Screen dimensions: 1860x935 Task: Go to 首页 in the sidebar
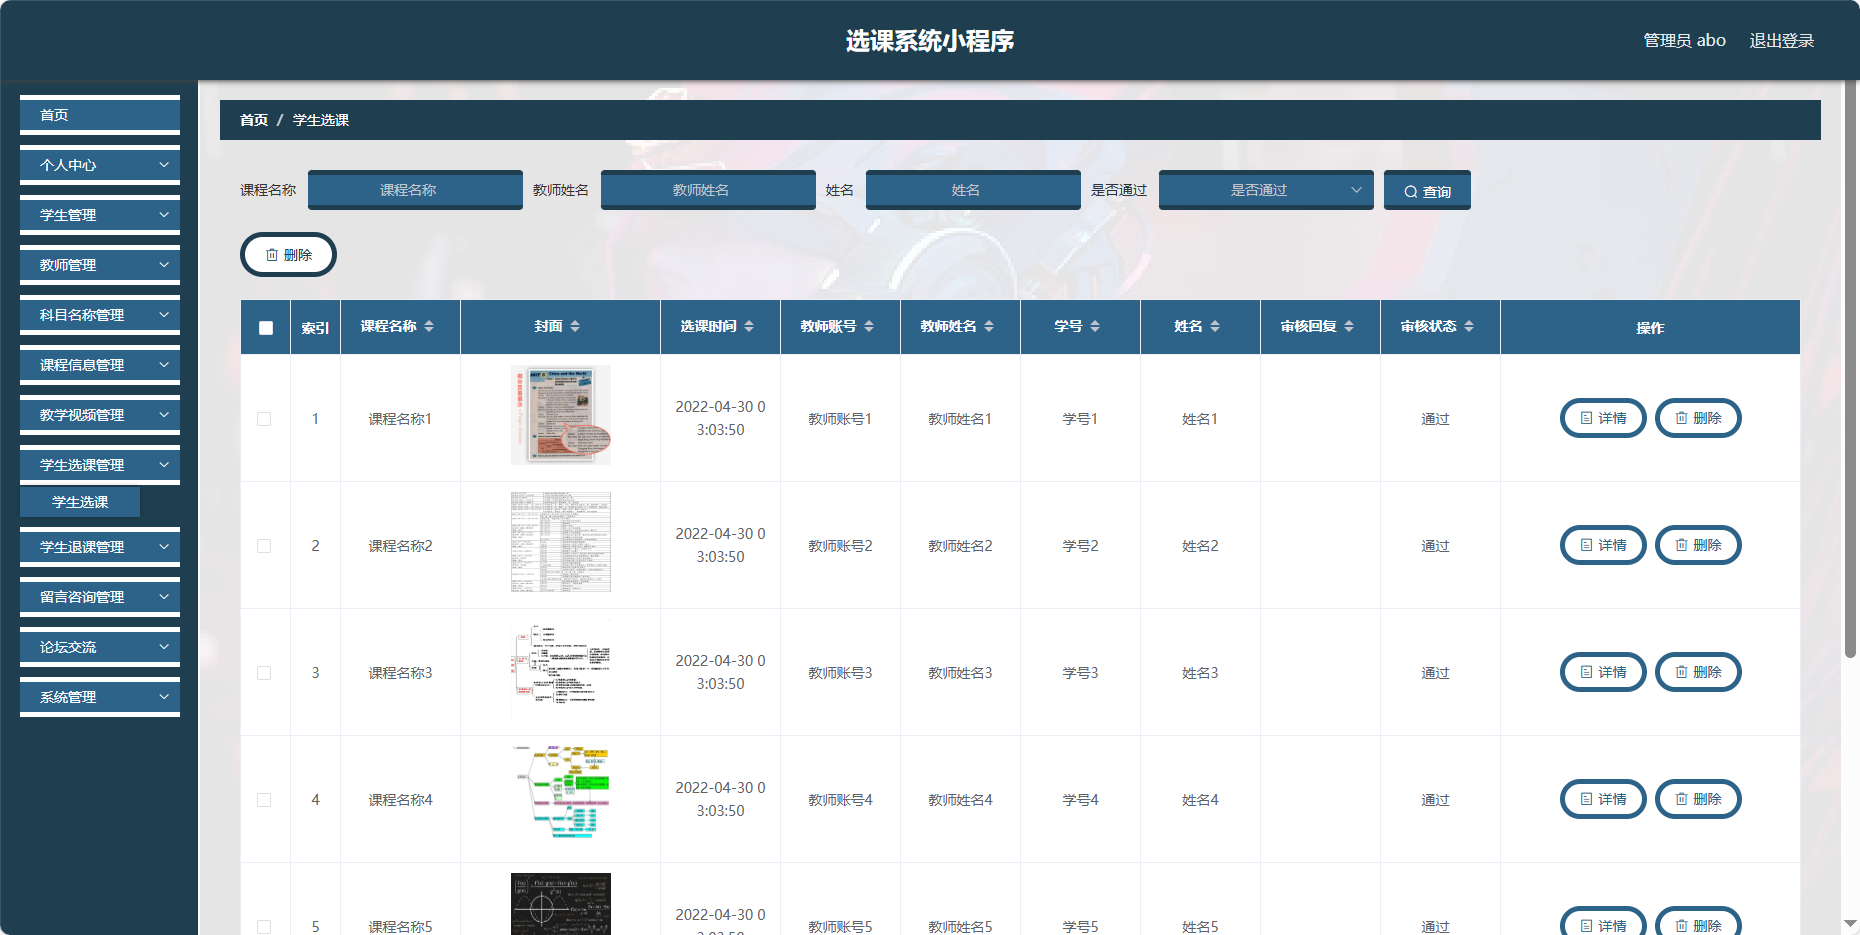pyautogui.click(x=100, y=115)
